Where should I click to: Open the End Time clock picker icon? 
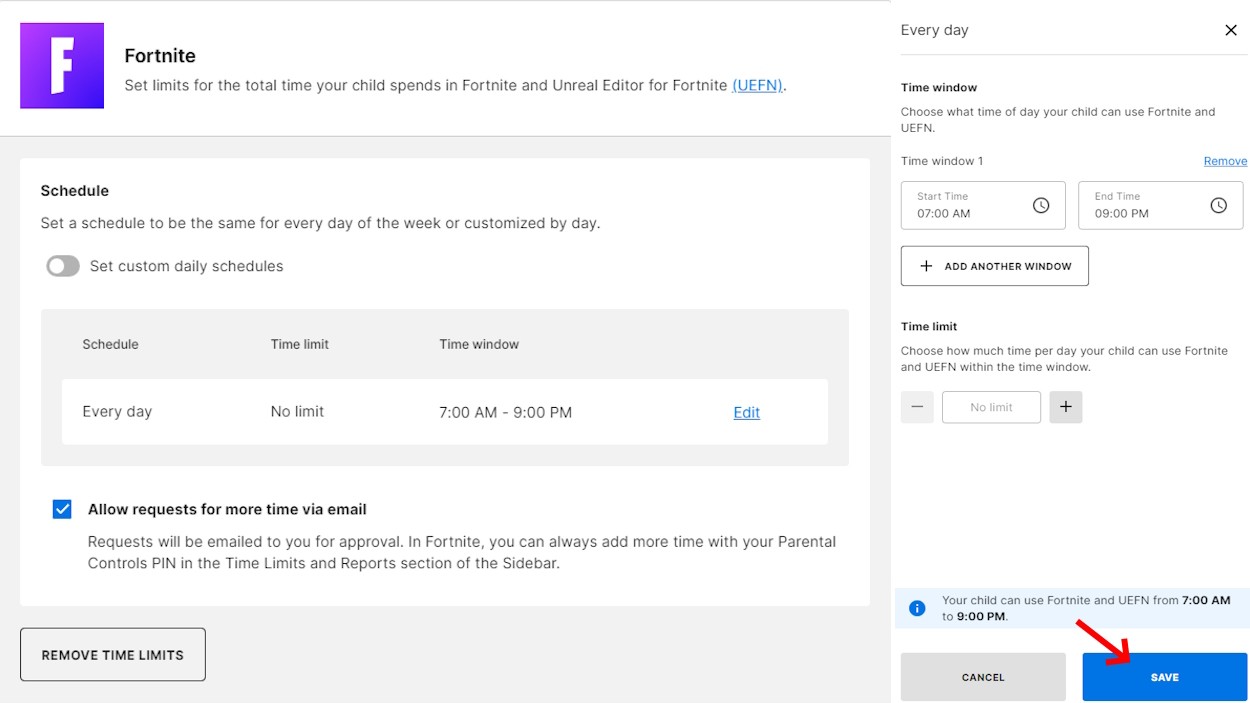(x=1218, y=205)
